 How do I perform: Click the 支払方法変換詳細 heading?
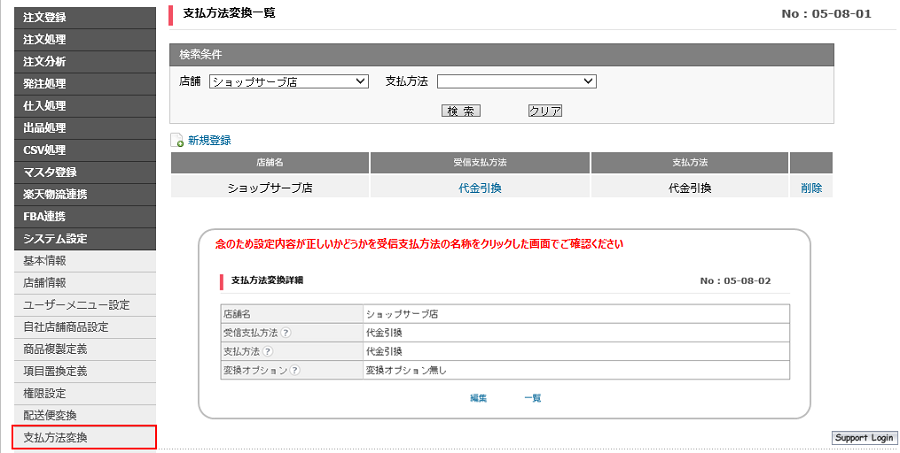pyautogui.click(x=267, y=281)
